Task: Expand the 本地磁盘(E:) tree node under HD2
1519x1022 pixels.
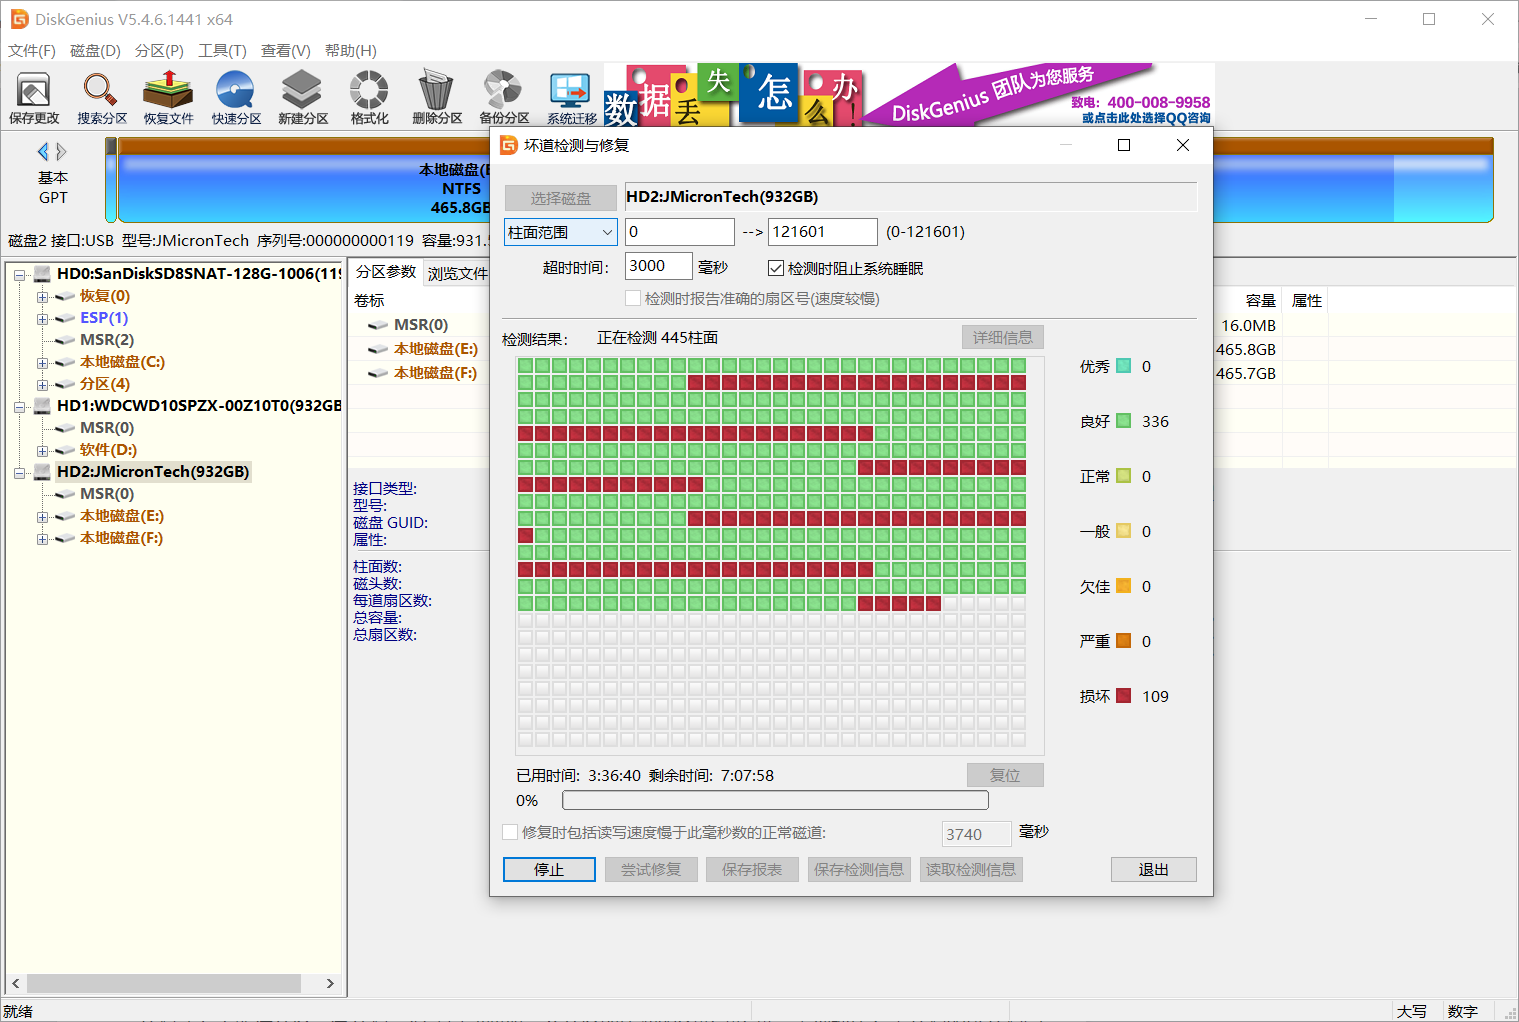Action: (x=42, y=517)
